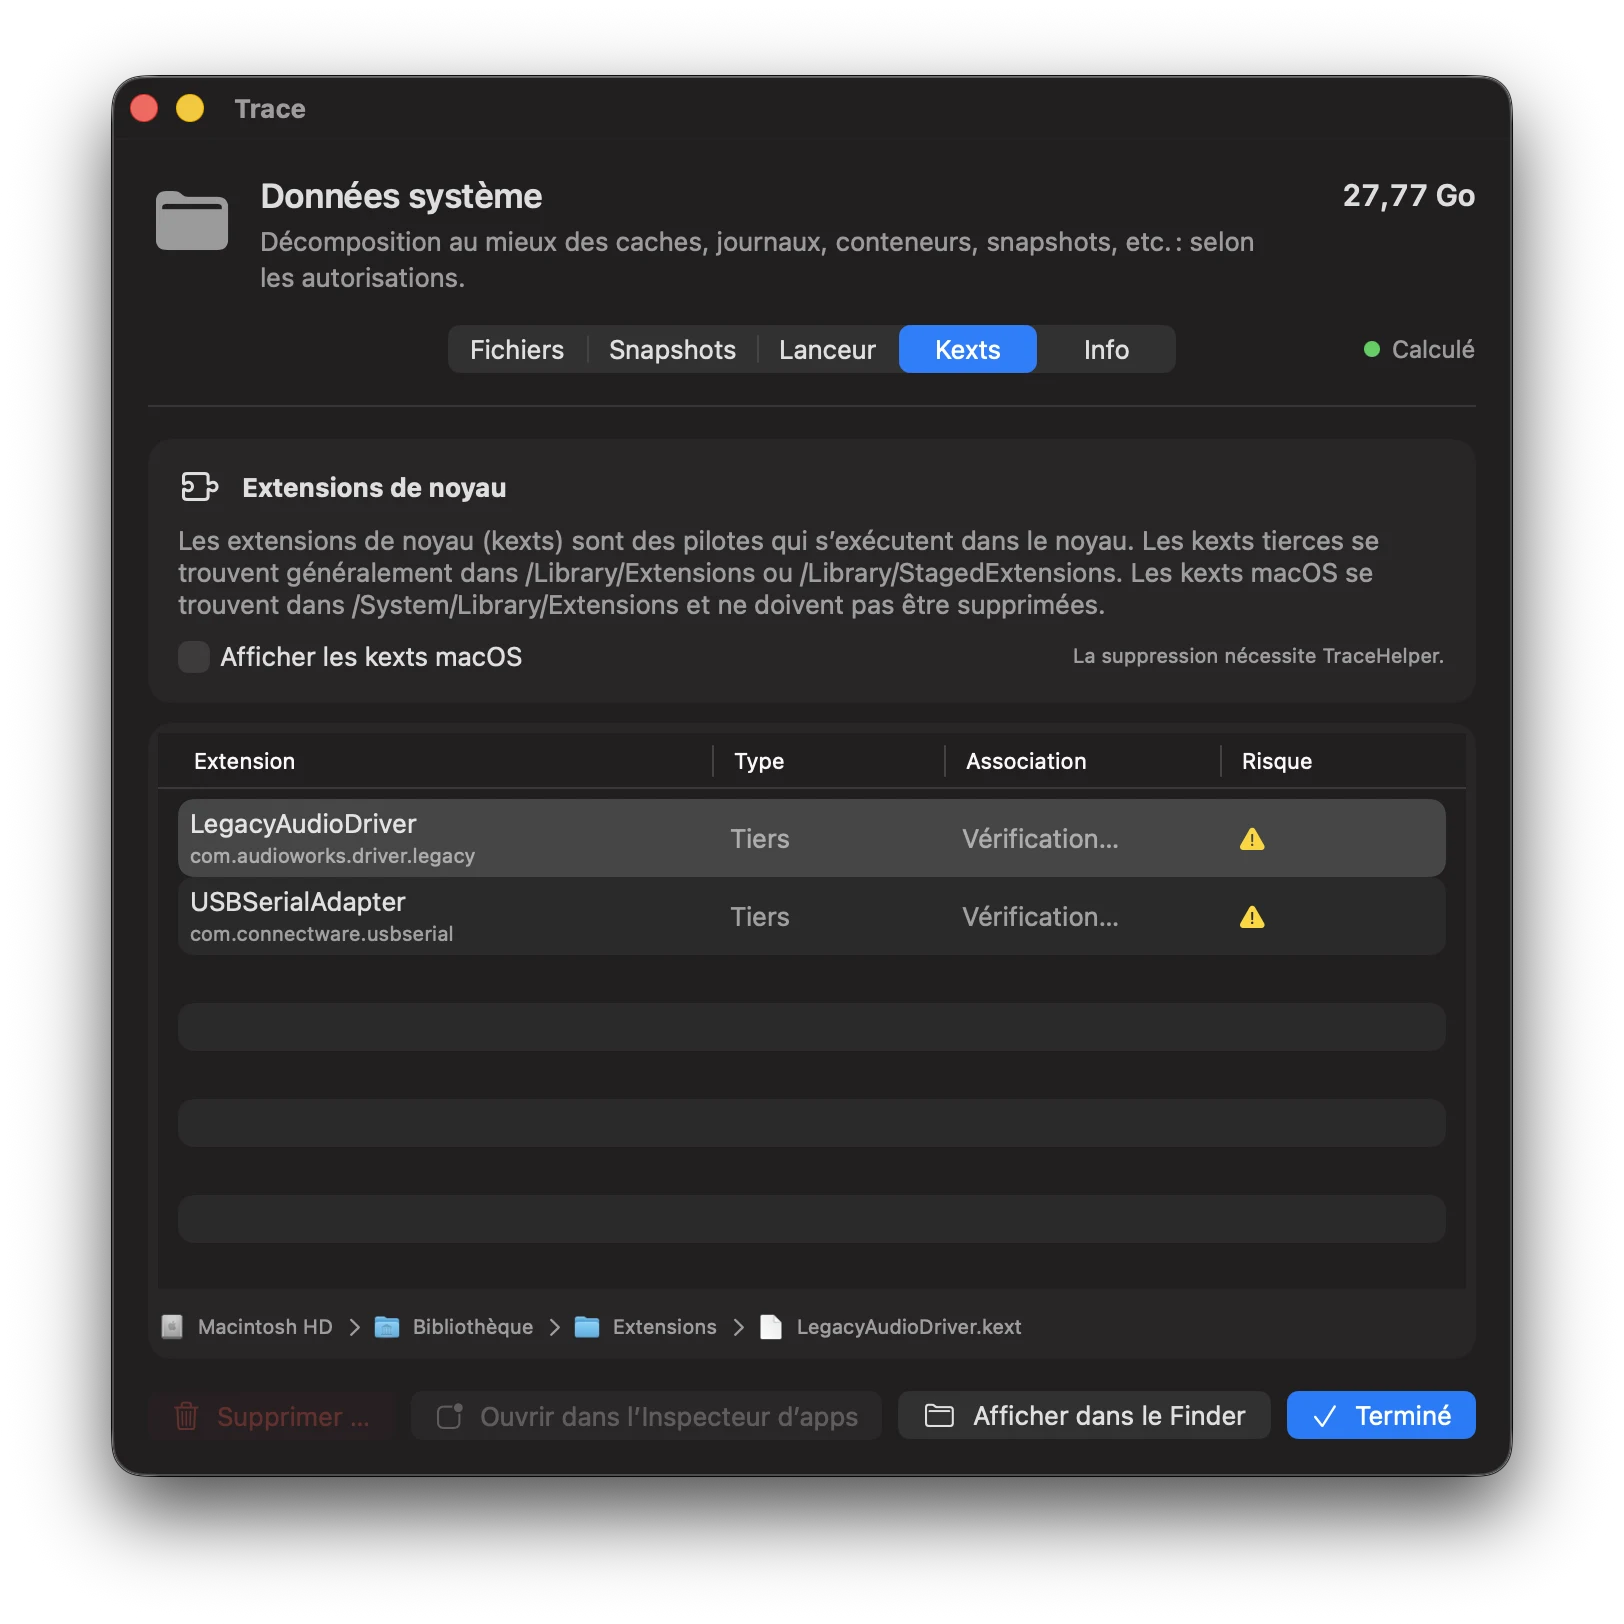Open the Info tab
1624x1624 pixels.
tap(1106, 350)
